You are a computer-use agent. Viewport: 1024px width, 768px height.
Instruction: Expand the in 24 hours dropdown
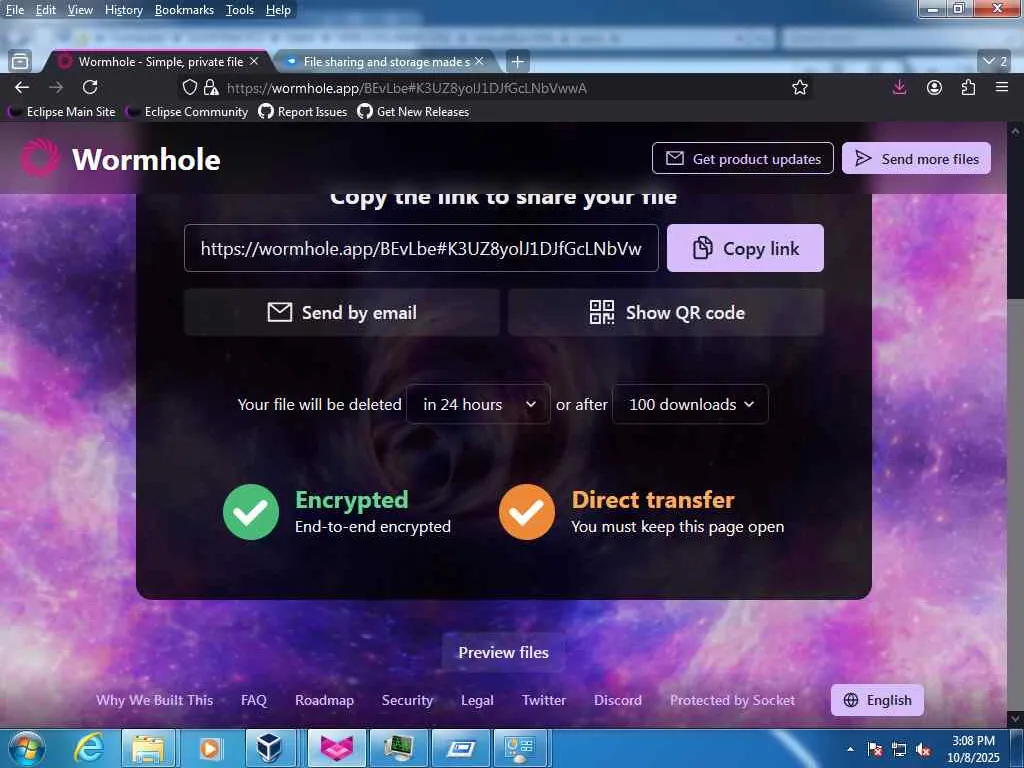(478, 404)
